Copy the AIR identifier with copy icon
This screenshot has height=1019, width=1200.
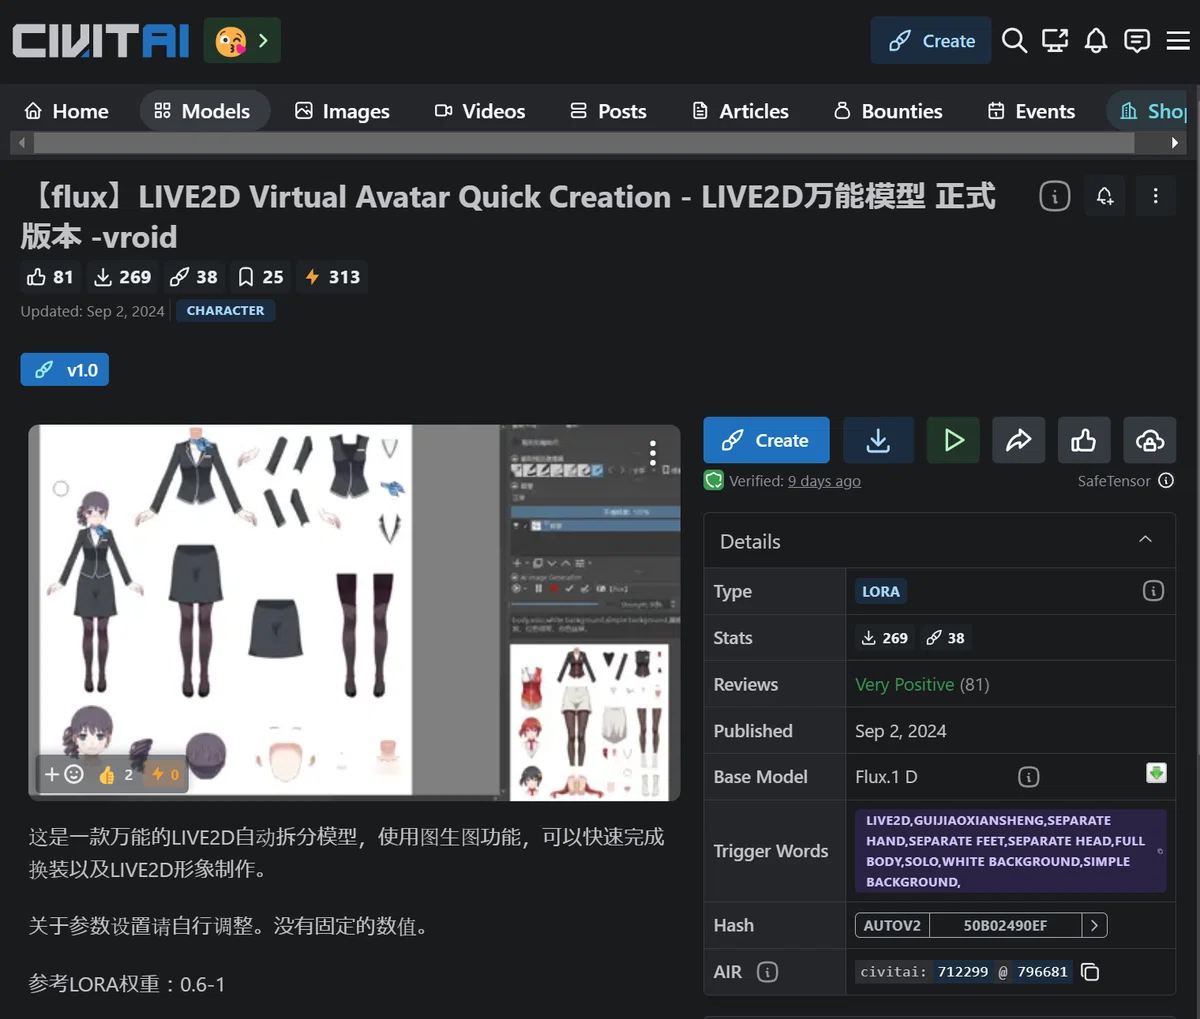[x=1091, y=972]
